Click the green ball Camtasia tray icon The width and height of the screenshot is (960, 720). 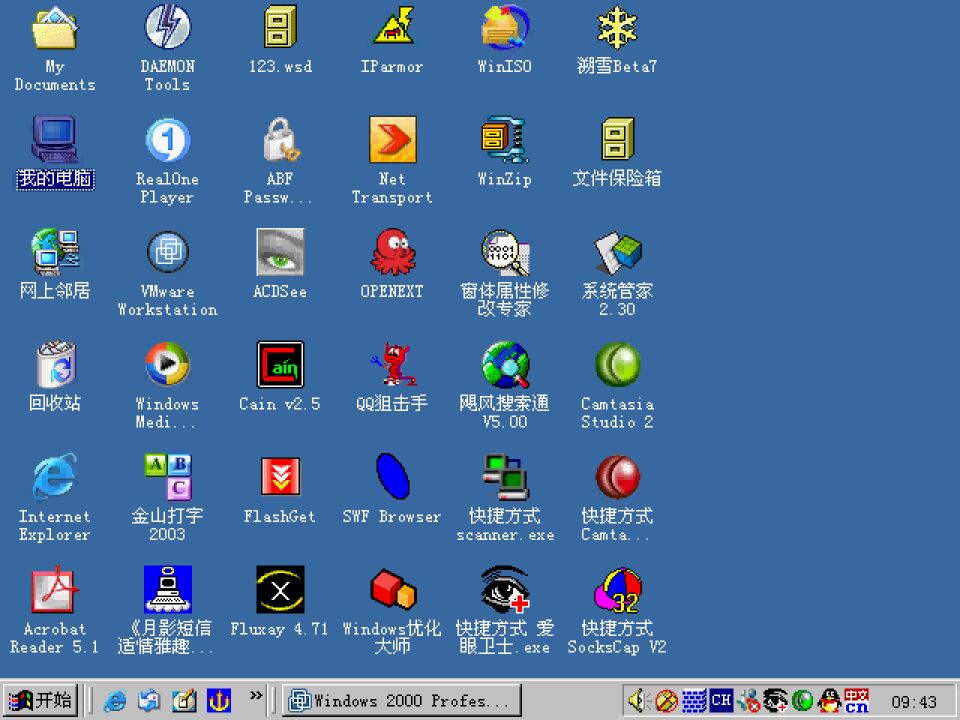pyautogui.click(x=803, y=701)
